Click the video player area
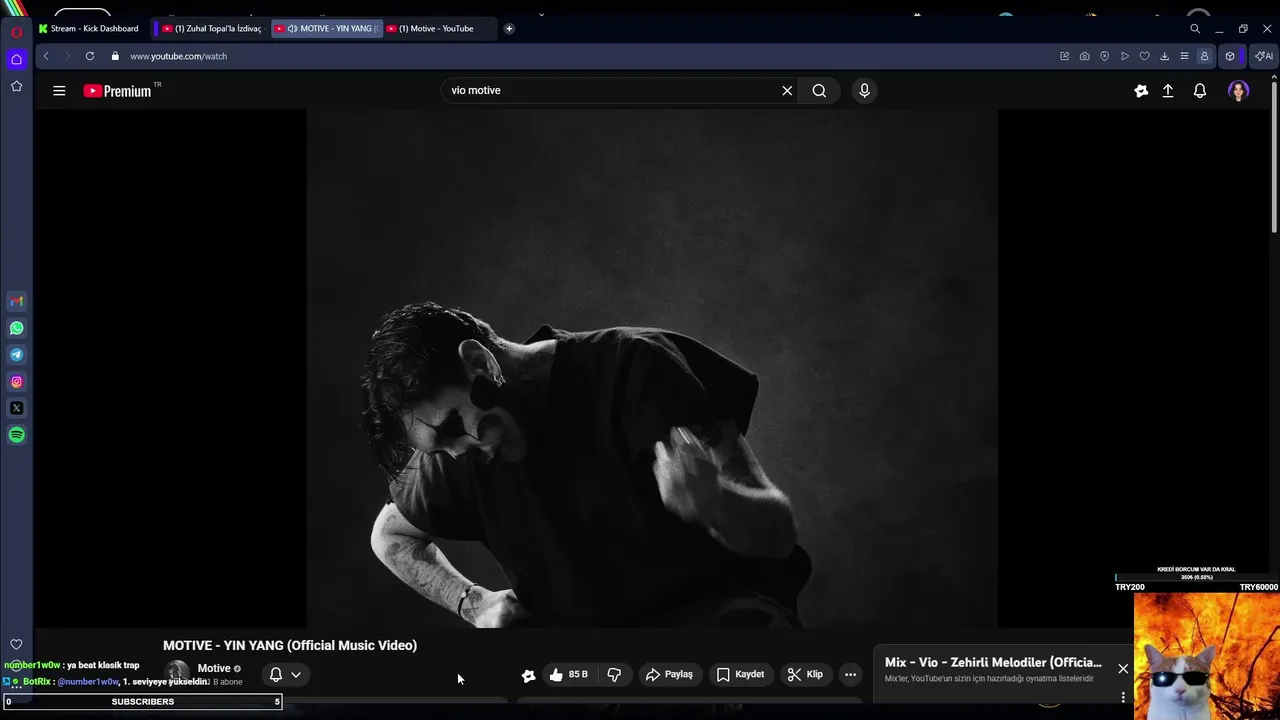The image size is (1280, 720). point(652,368)
